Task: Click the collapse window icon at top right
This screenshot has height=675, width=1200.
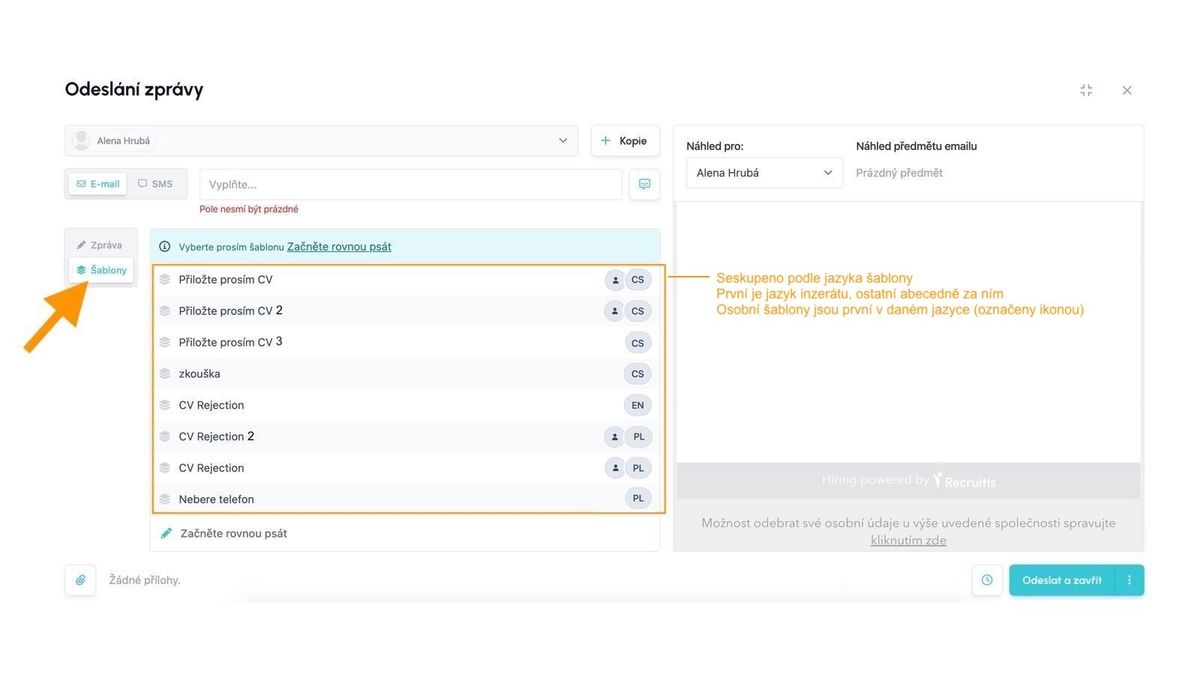Action: click(1086, 90)
